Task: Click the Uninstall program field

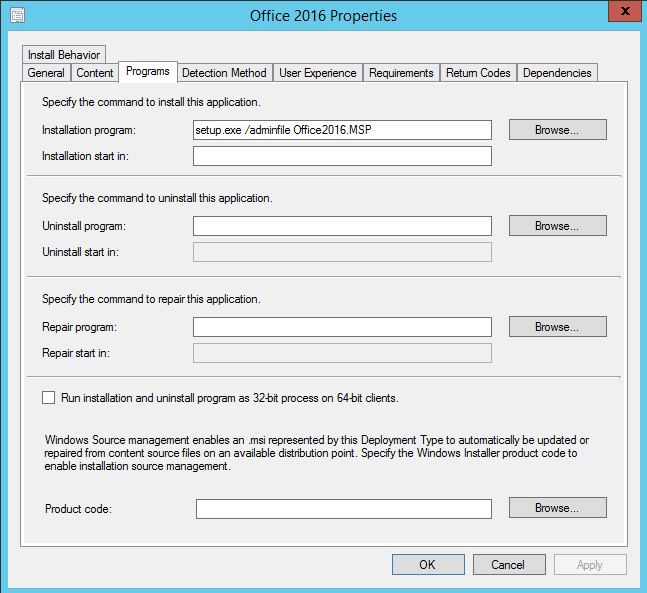Action: (x=342, y=226)
